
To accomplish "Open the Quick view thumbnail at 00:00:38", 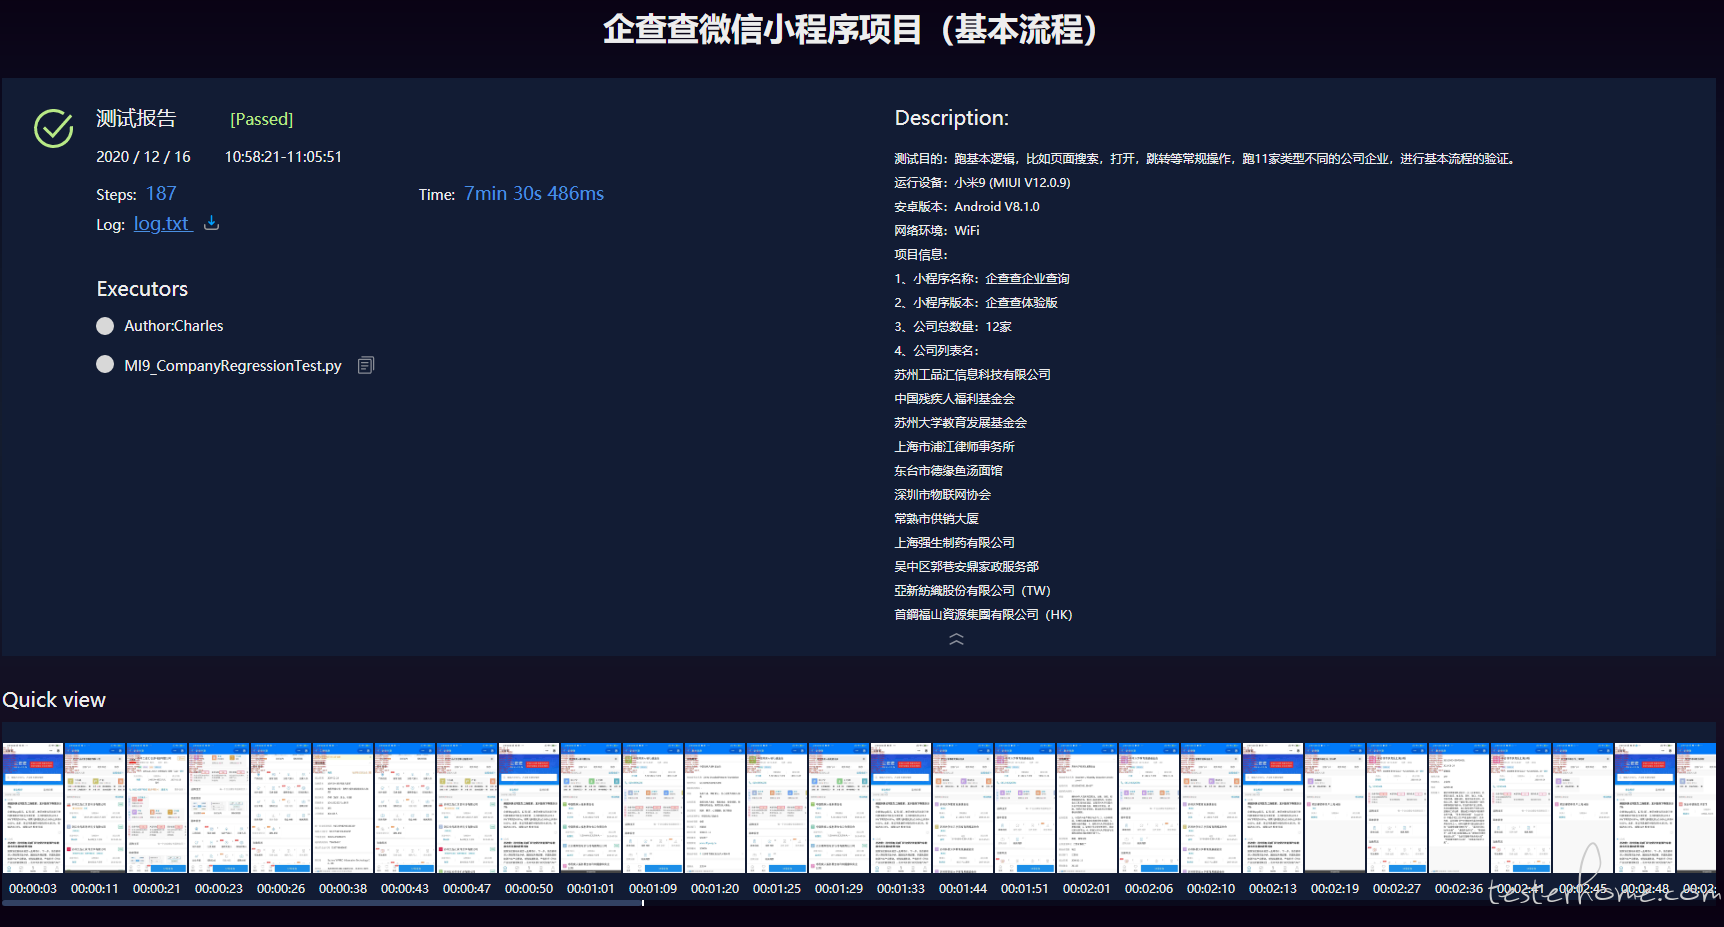I will coord(343,808).
